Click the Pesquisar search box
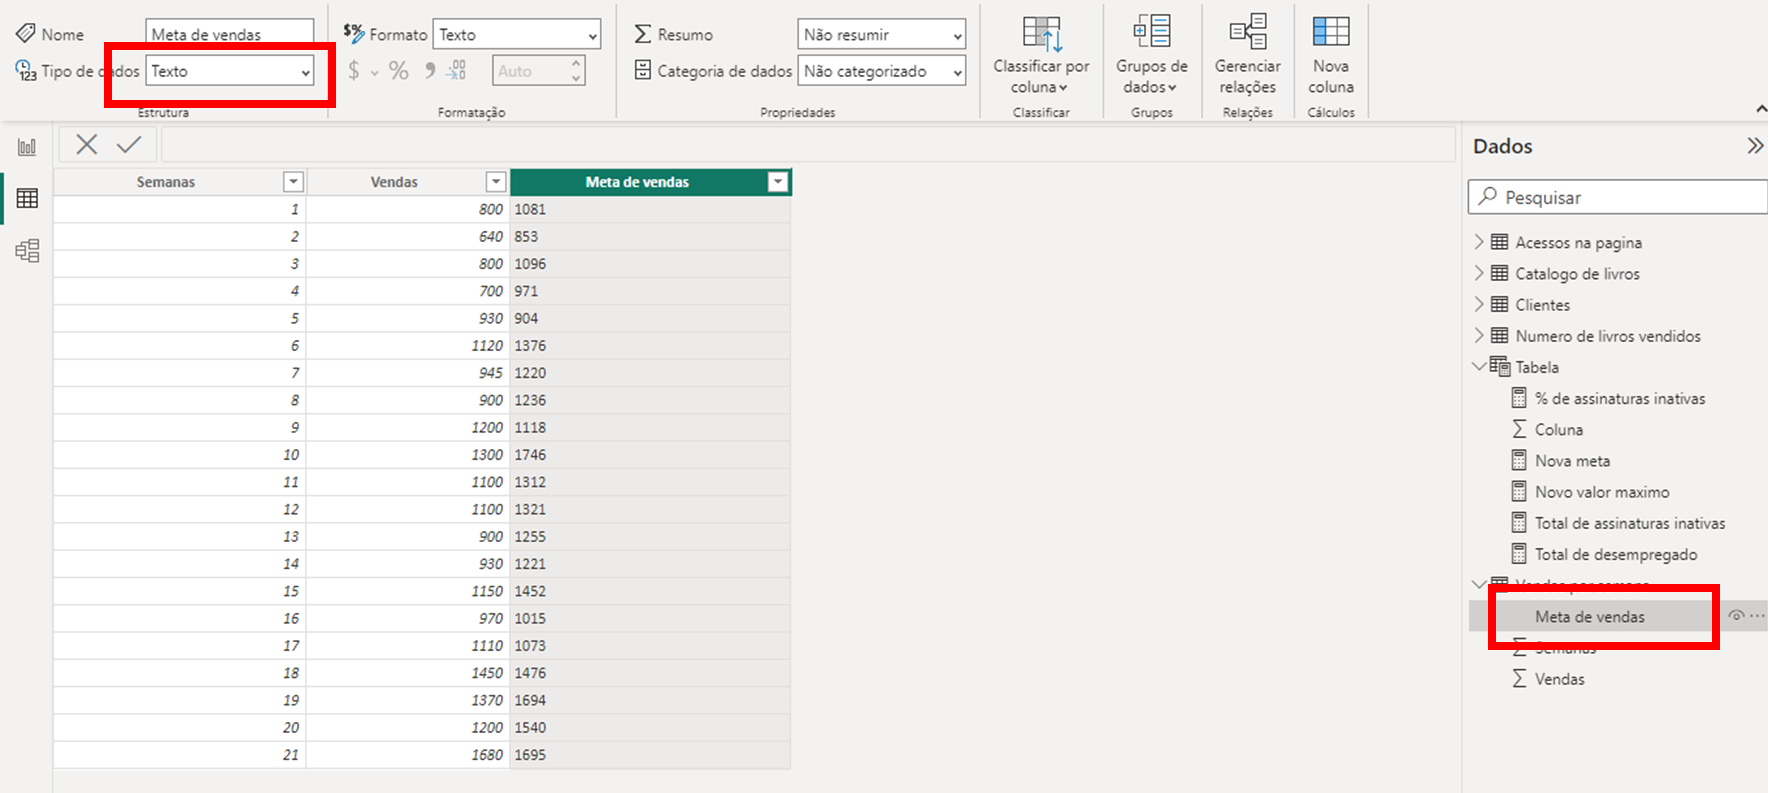1768x793 pixels. tap(1618, 197)
